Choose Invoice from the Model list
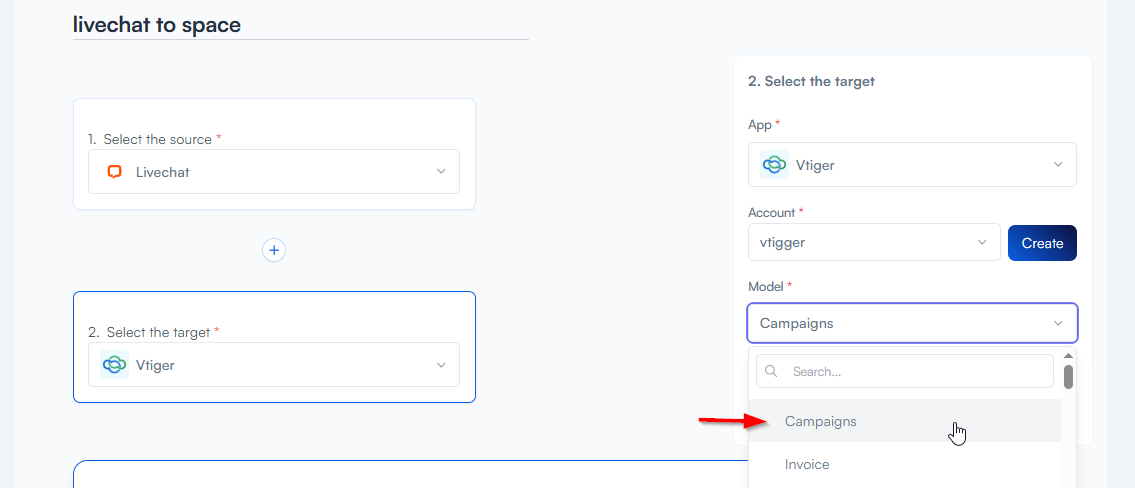1135x488 pixels. coord(807,464)
